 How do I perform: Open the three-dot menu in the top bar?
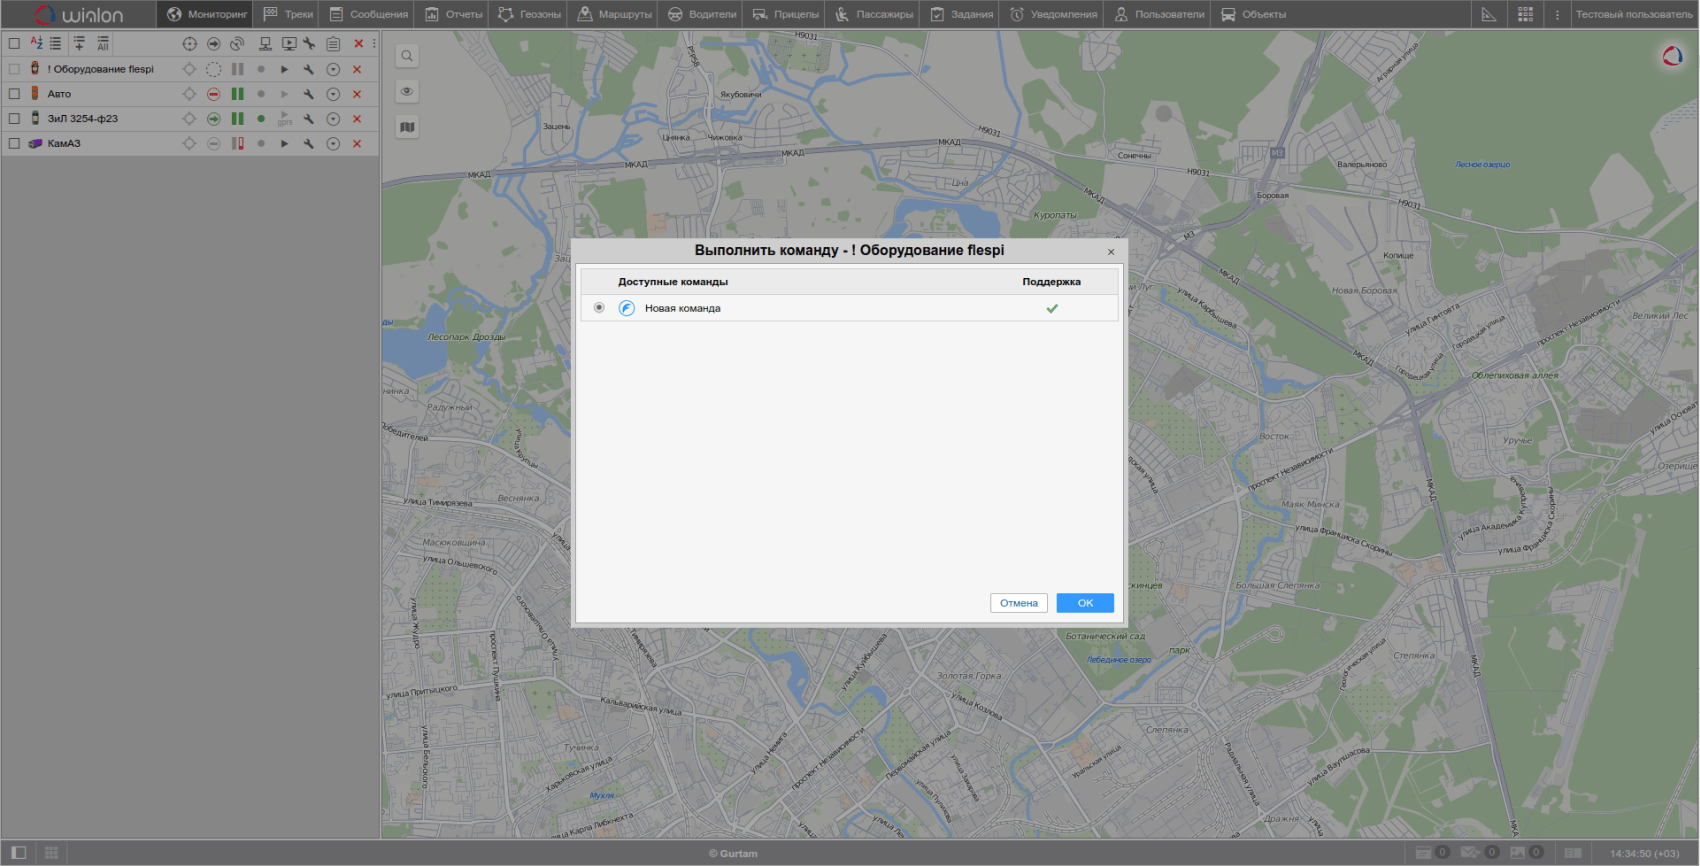pyautogui.click(x=1557, y=14)
